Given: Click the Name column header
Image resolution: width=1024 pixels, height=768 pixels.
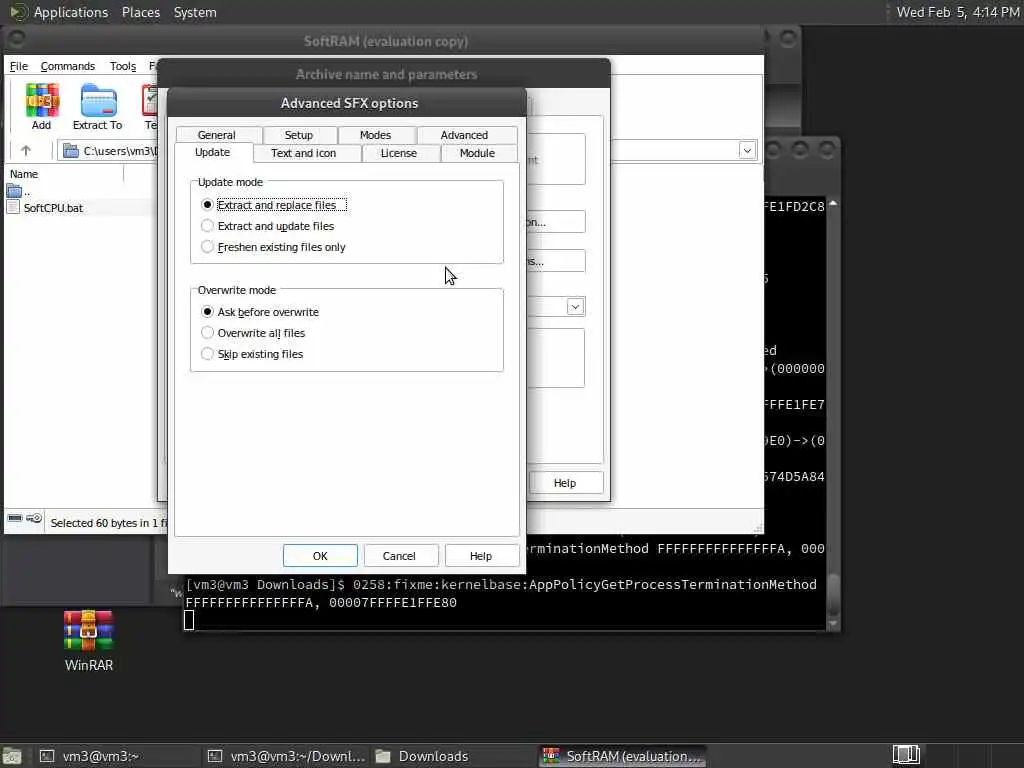Looking at the screenshot, I should click(64, 174).
